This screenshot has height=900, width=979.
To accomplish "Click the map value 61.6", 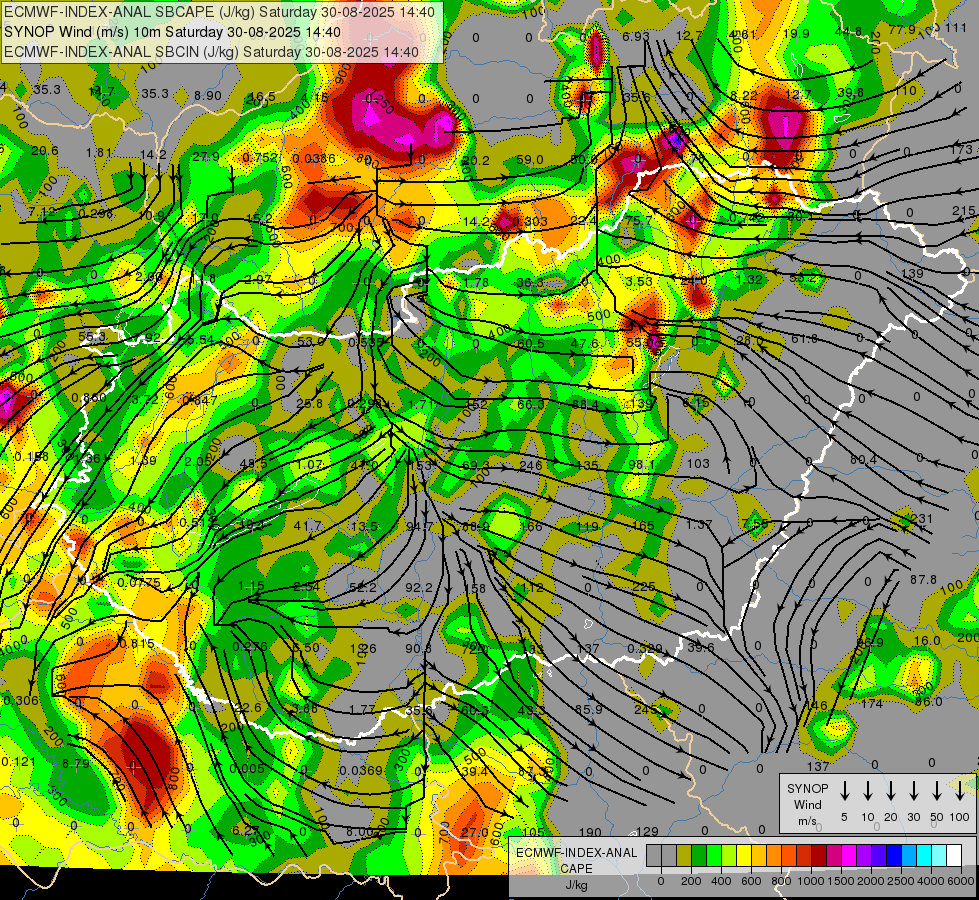I will point(804,338).
